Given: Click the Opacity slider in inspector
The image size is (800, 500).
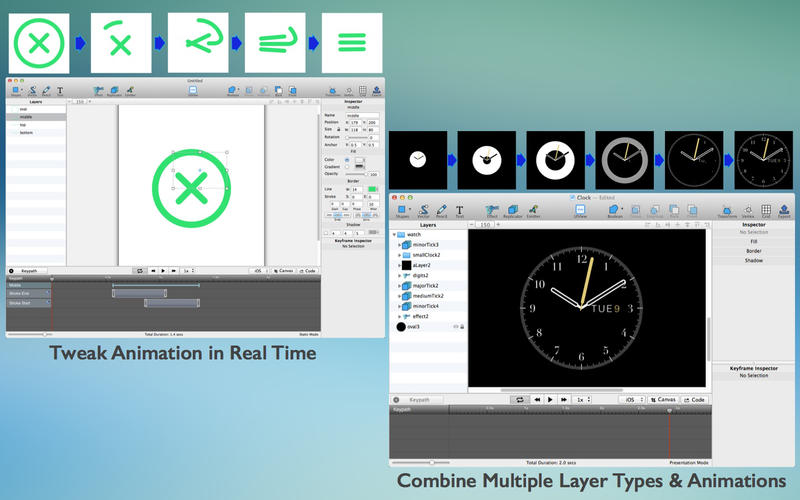Looking at the screenshot, I should [357, 174].
